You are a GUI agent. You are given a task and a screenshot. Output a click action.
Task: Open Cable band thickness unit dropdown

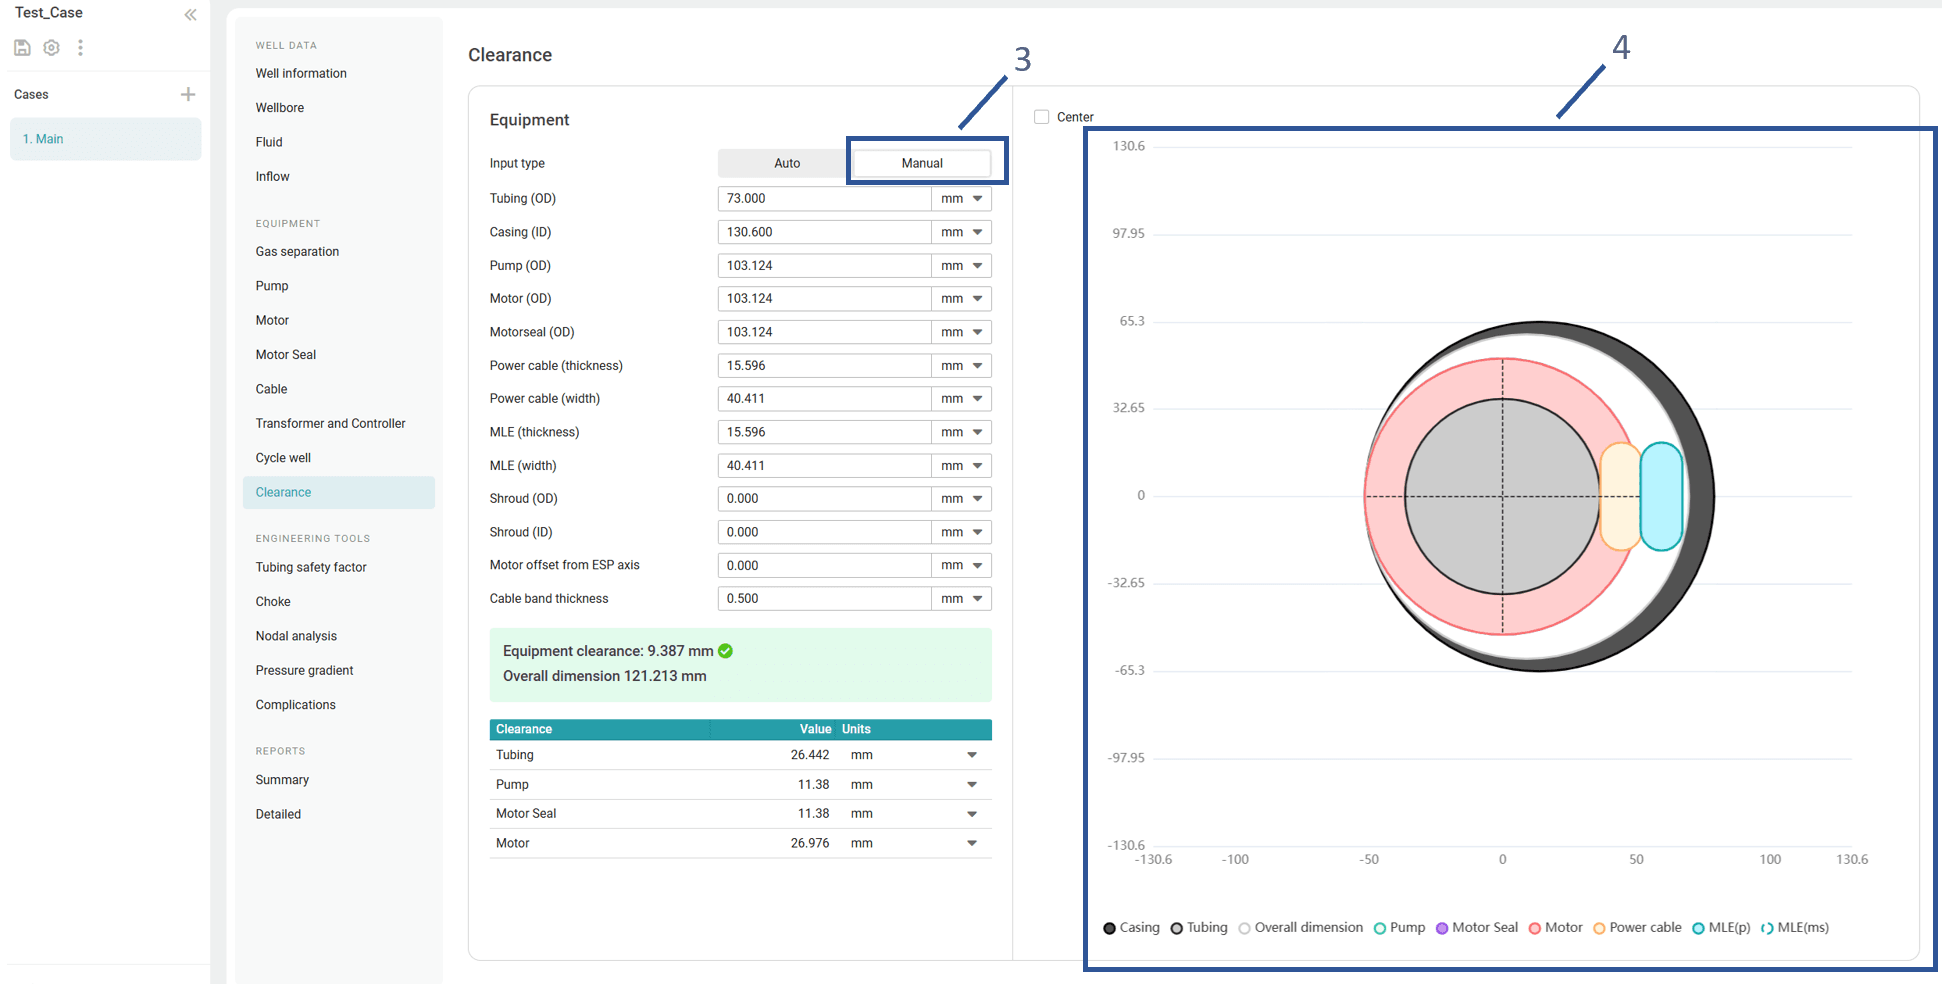[x=961, y=599]
